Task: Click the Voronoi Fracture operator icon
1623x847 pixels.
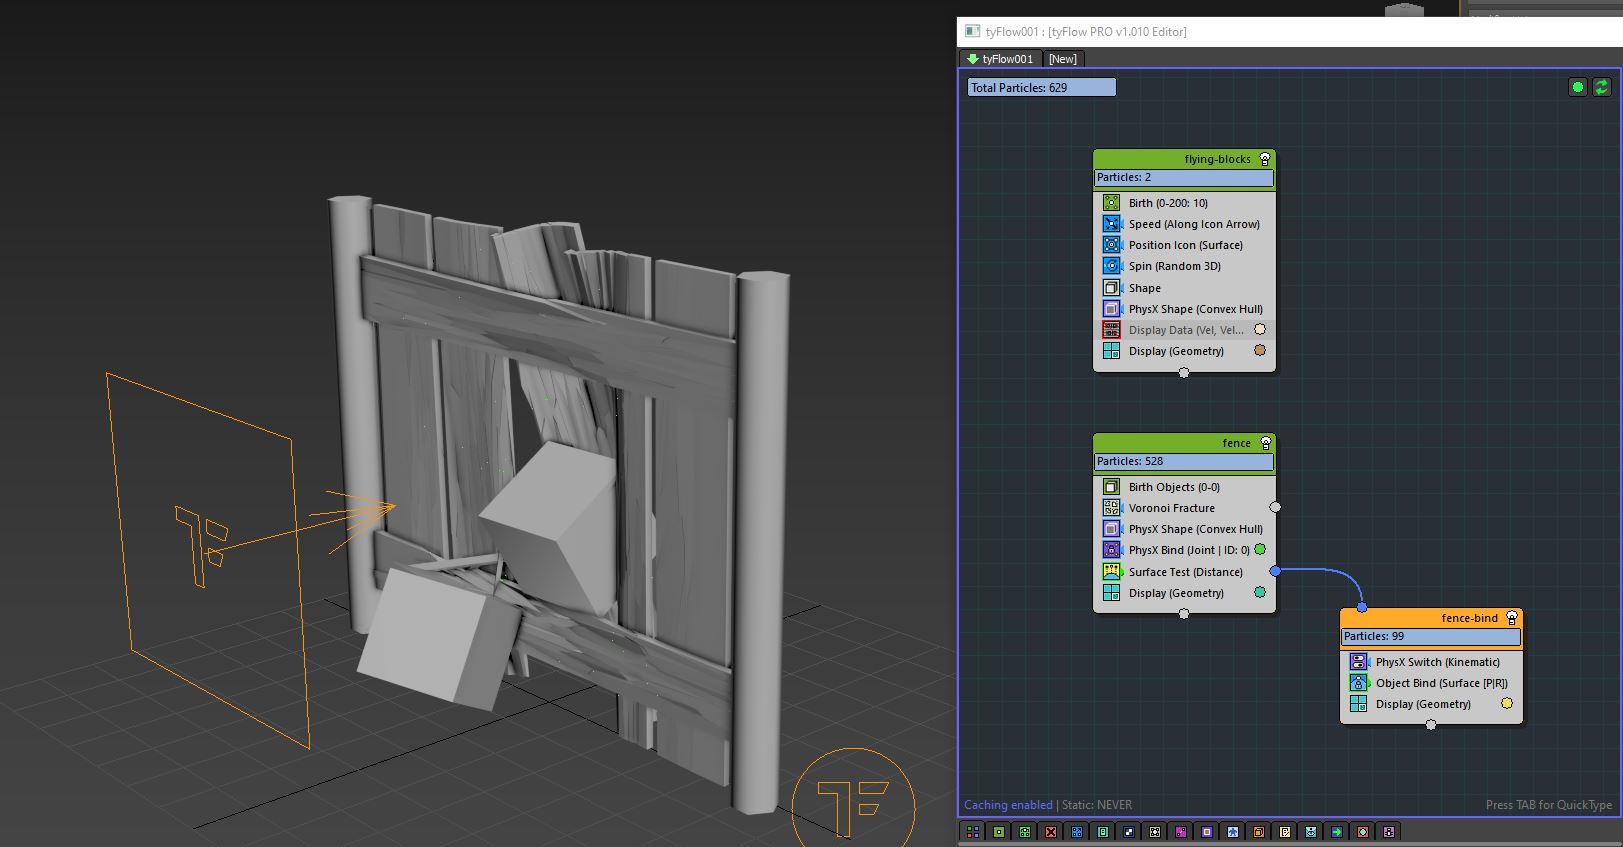Action: tap(1111, 508)
